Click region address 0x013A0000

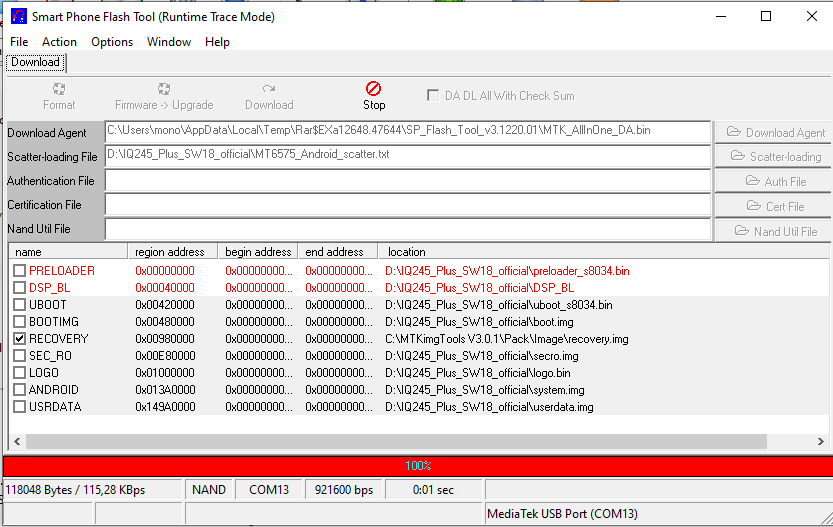tap(165, 390)
